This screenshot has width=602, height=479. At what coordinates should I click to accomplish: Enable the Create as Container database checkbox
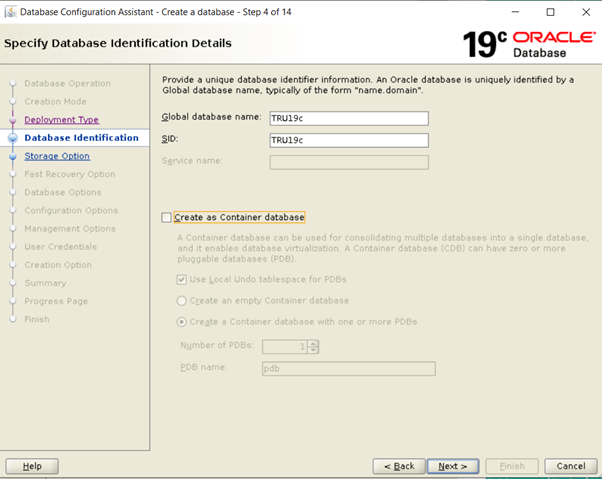point(166,217)
